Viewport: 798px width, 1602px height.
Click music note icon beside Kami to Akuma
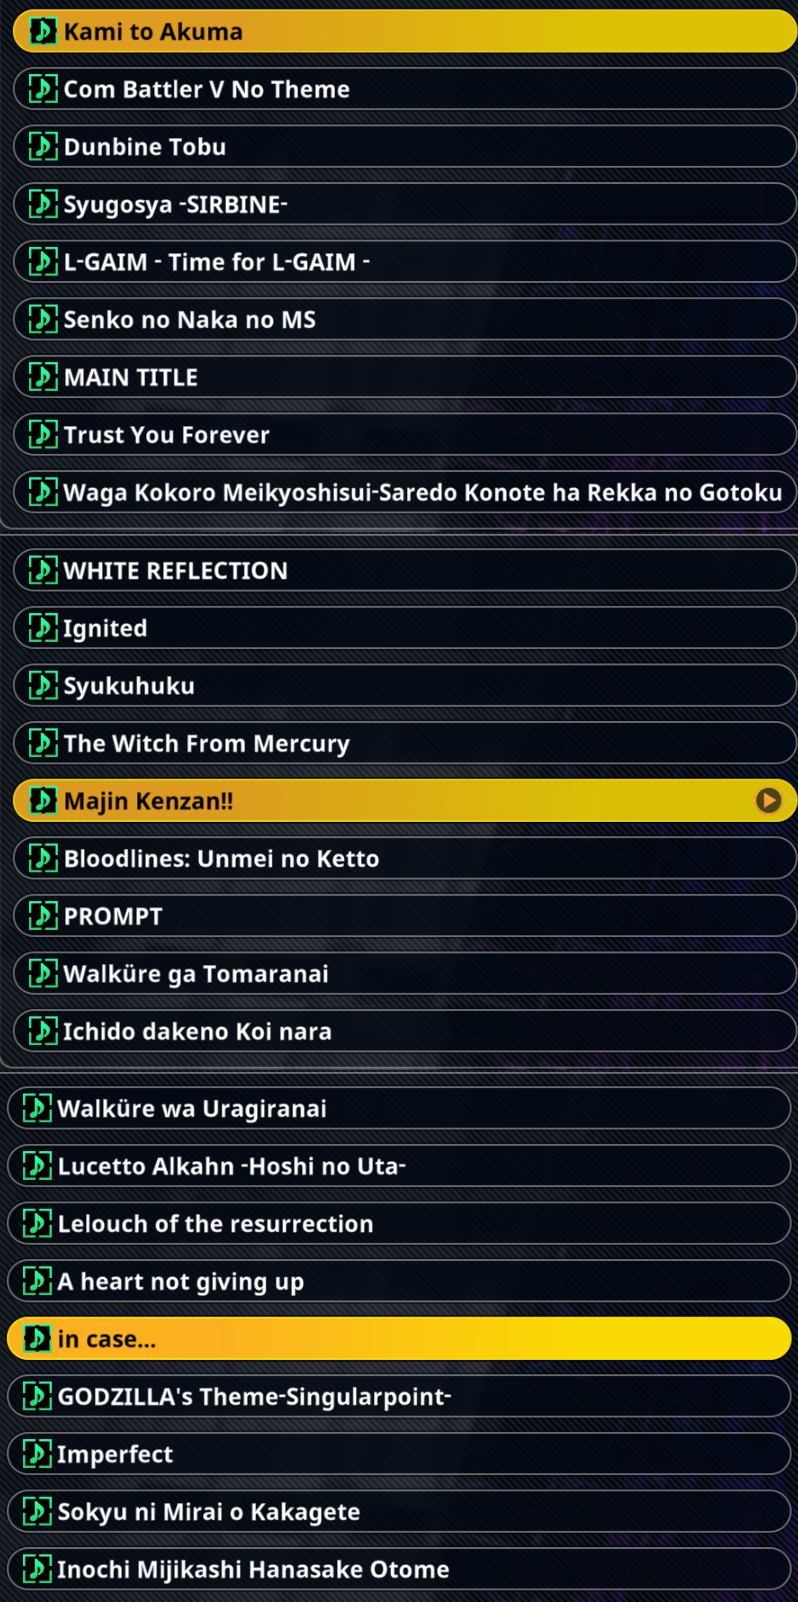[42, 31]
